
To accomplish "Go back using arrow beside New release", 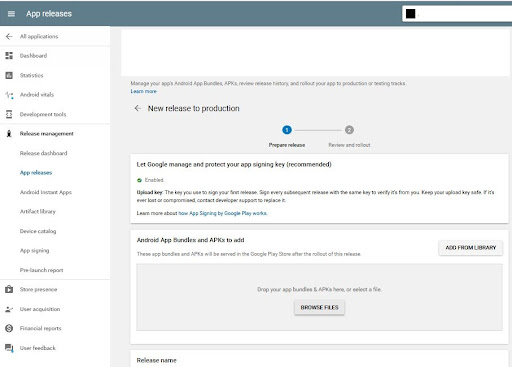I will [x=137, y=108].
